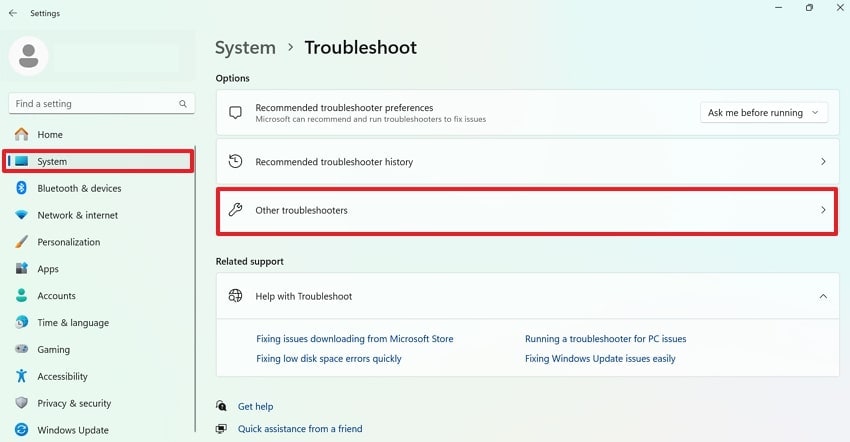This screenshot has width=850, height=442.
Task: Click the wrench icon for Other troubleshooters
Action: [235, 210]
